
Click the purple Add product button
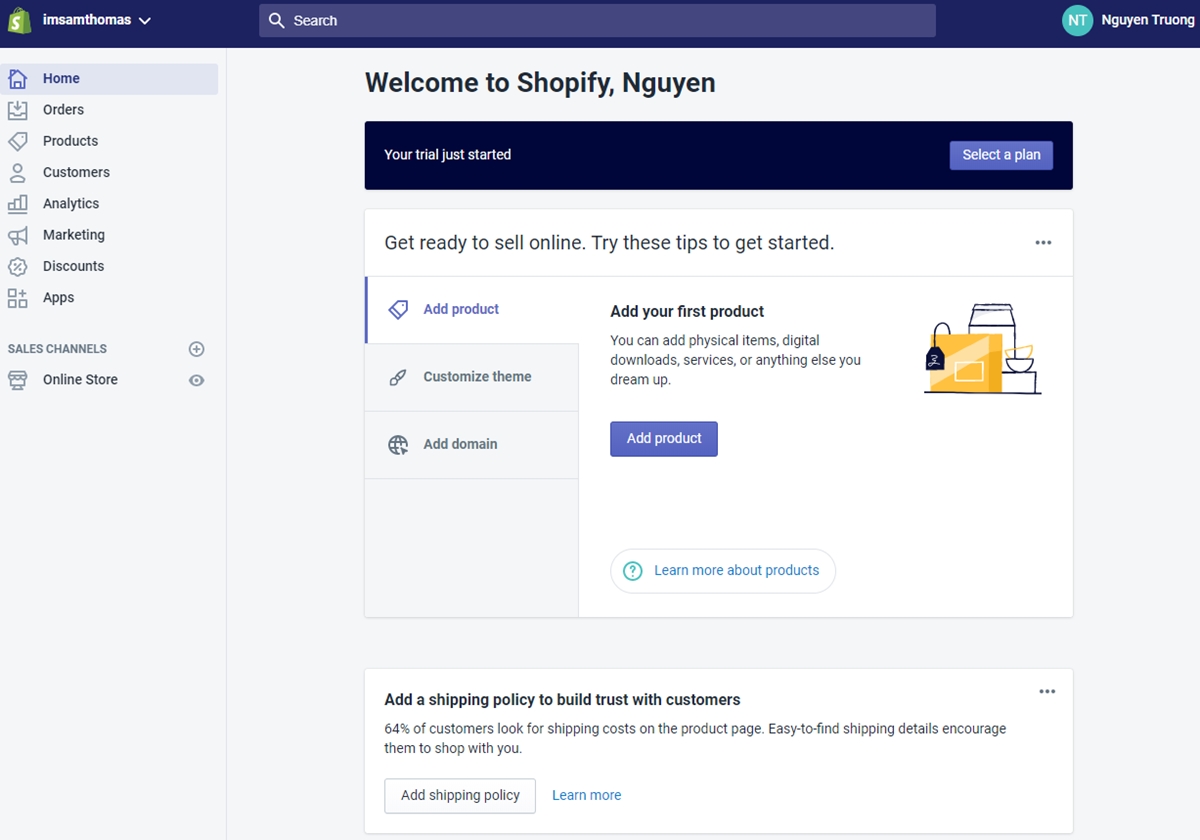point(664,439)
